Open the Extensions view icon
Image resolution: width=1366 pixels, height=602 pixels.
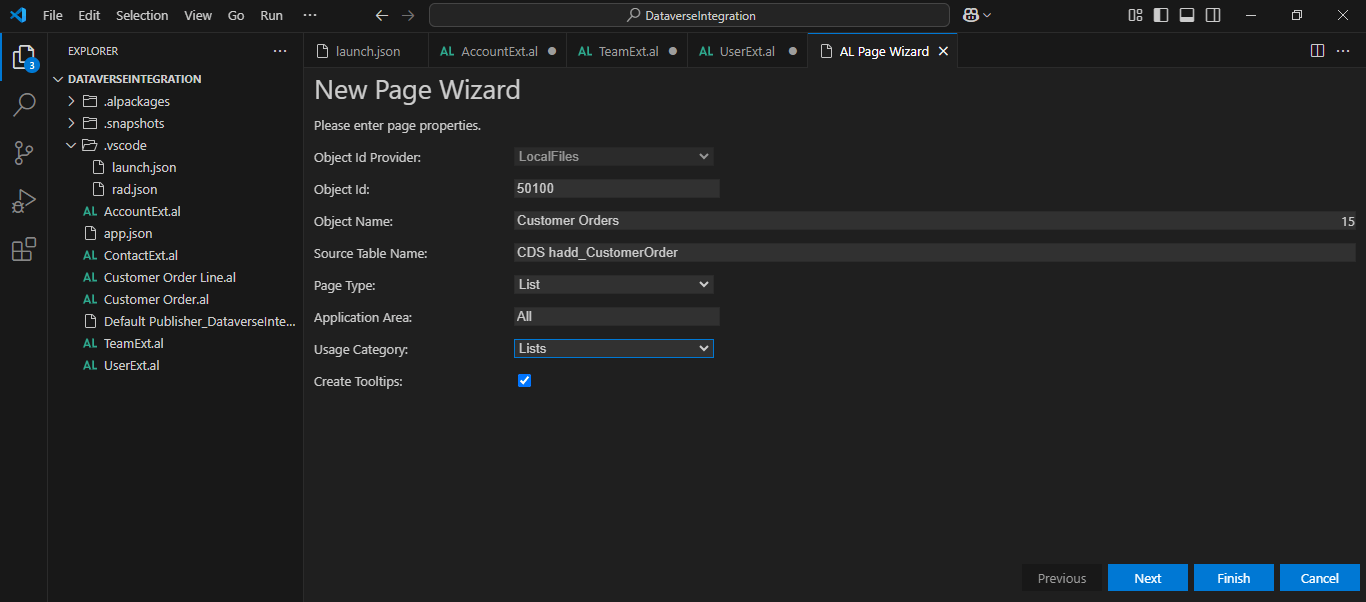pos(24,250)
